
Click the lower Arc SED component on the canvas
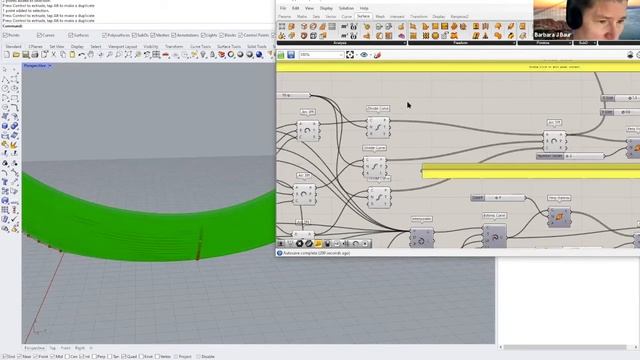(x=304, y=195)
